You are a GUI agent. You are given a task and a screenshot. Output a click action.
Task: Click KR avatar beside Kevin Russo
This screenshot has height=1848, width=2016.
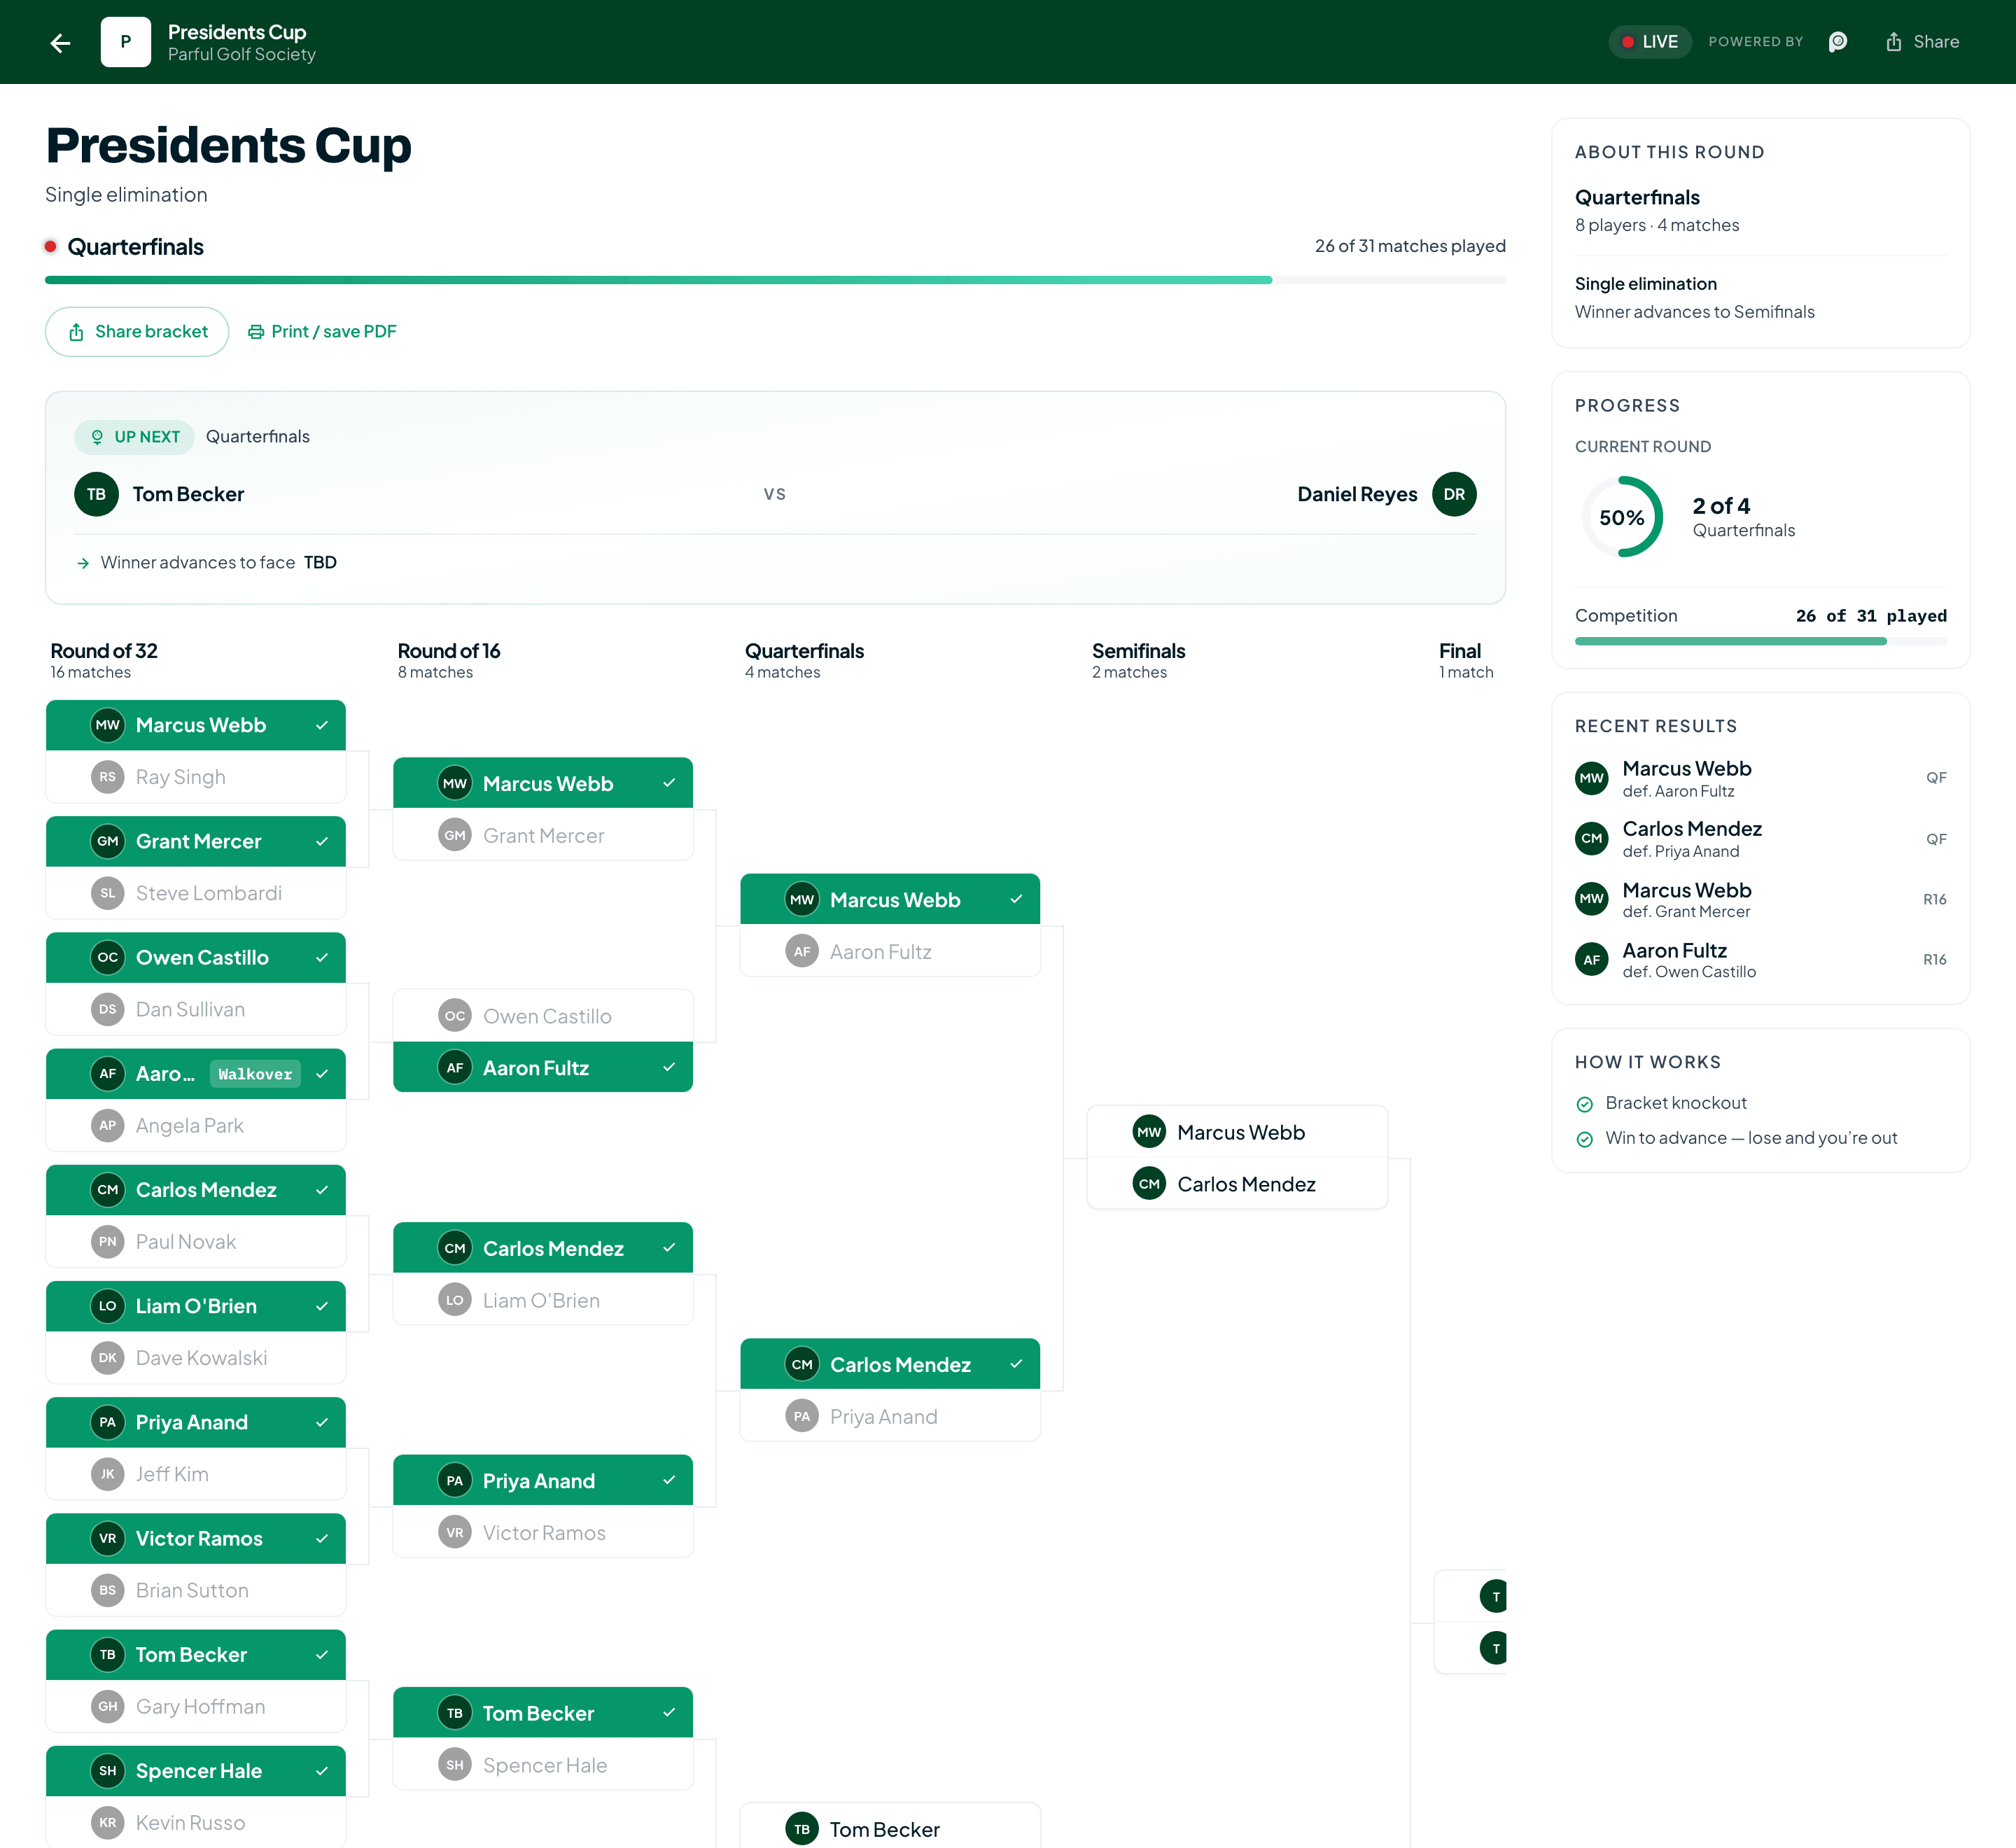108,1822
